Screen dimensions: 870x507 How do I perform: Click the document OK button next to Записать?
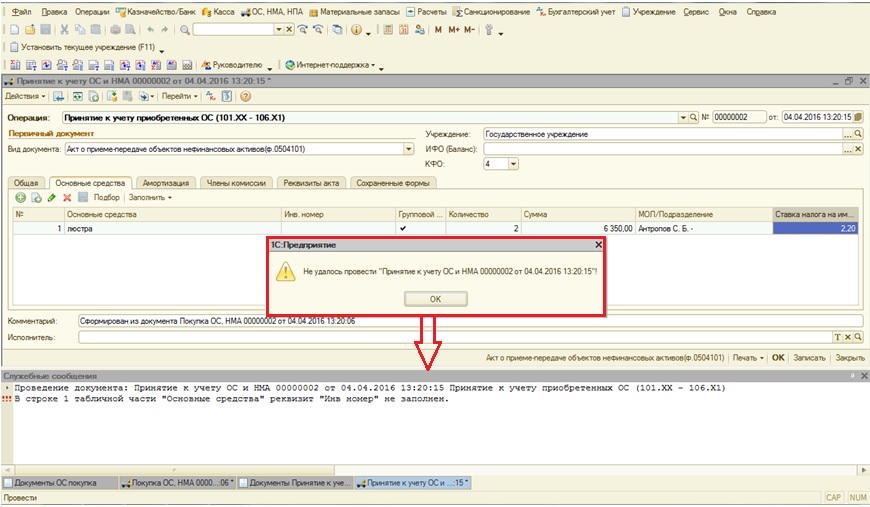tap(778, 358)
